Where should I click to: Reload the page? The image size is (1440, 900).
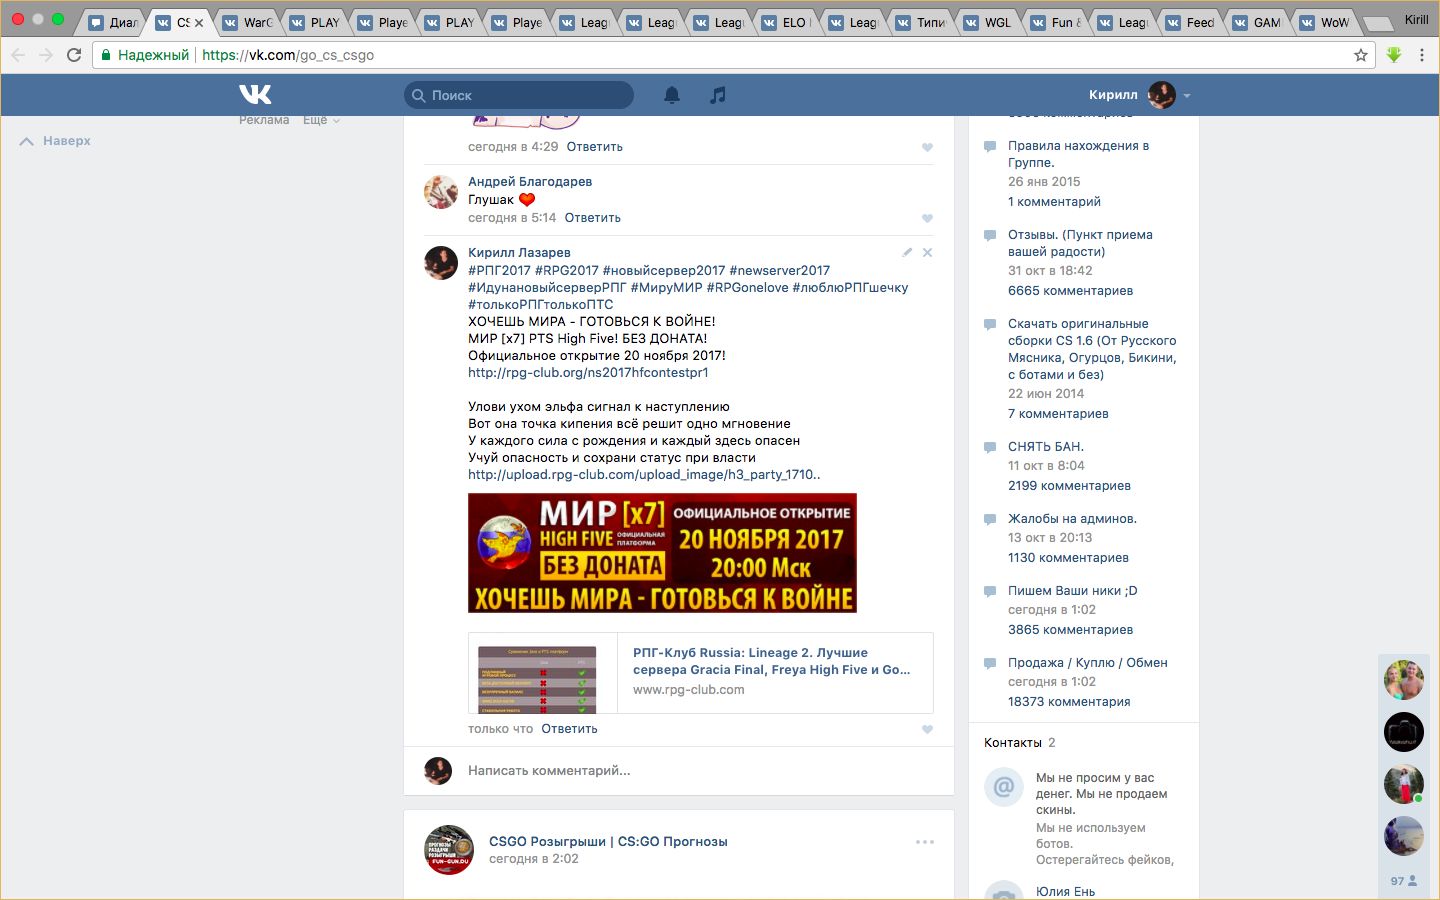click(74, 55)
